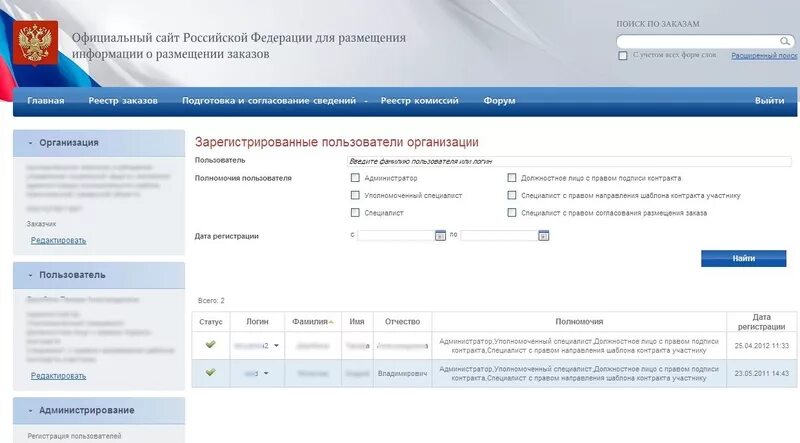Click Выйти to log out
The height and width of the screenshot is (443, 800).
point(769,101)
